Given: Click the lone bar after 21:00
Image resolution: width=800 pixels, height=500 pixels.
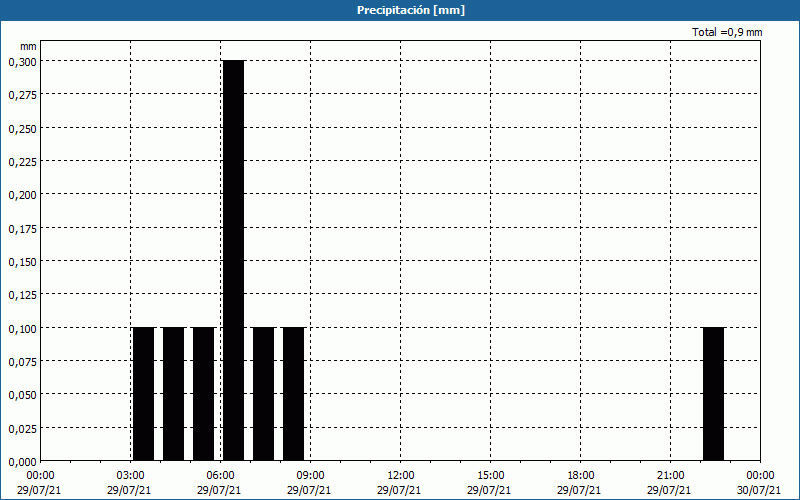Looking at the screenshot, I should click(713, 394).
